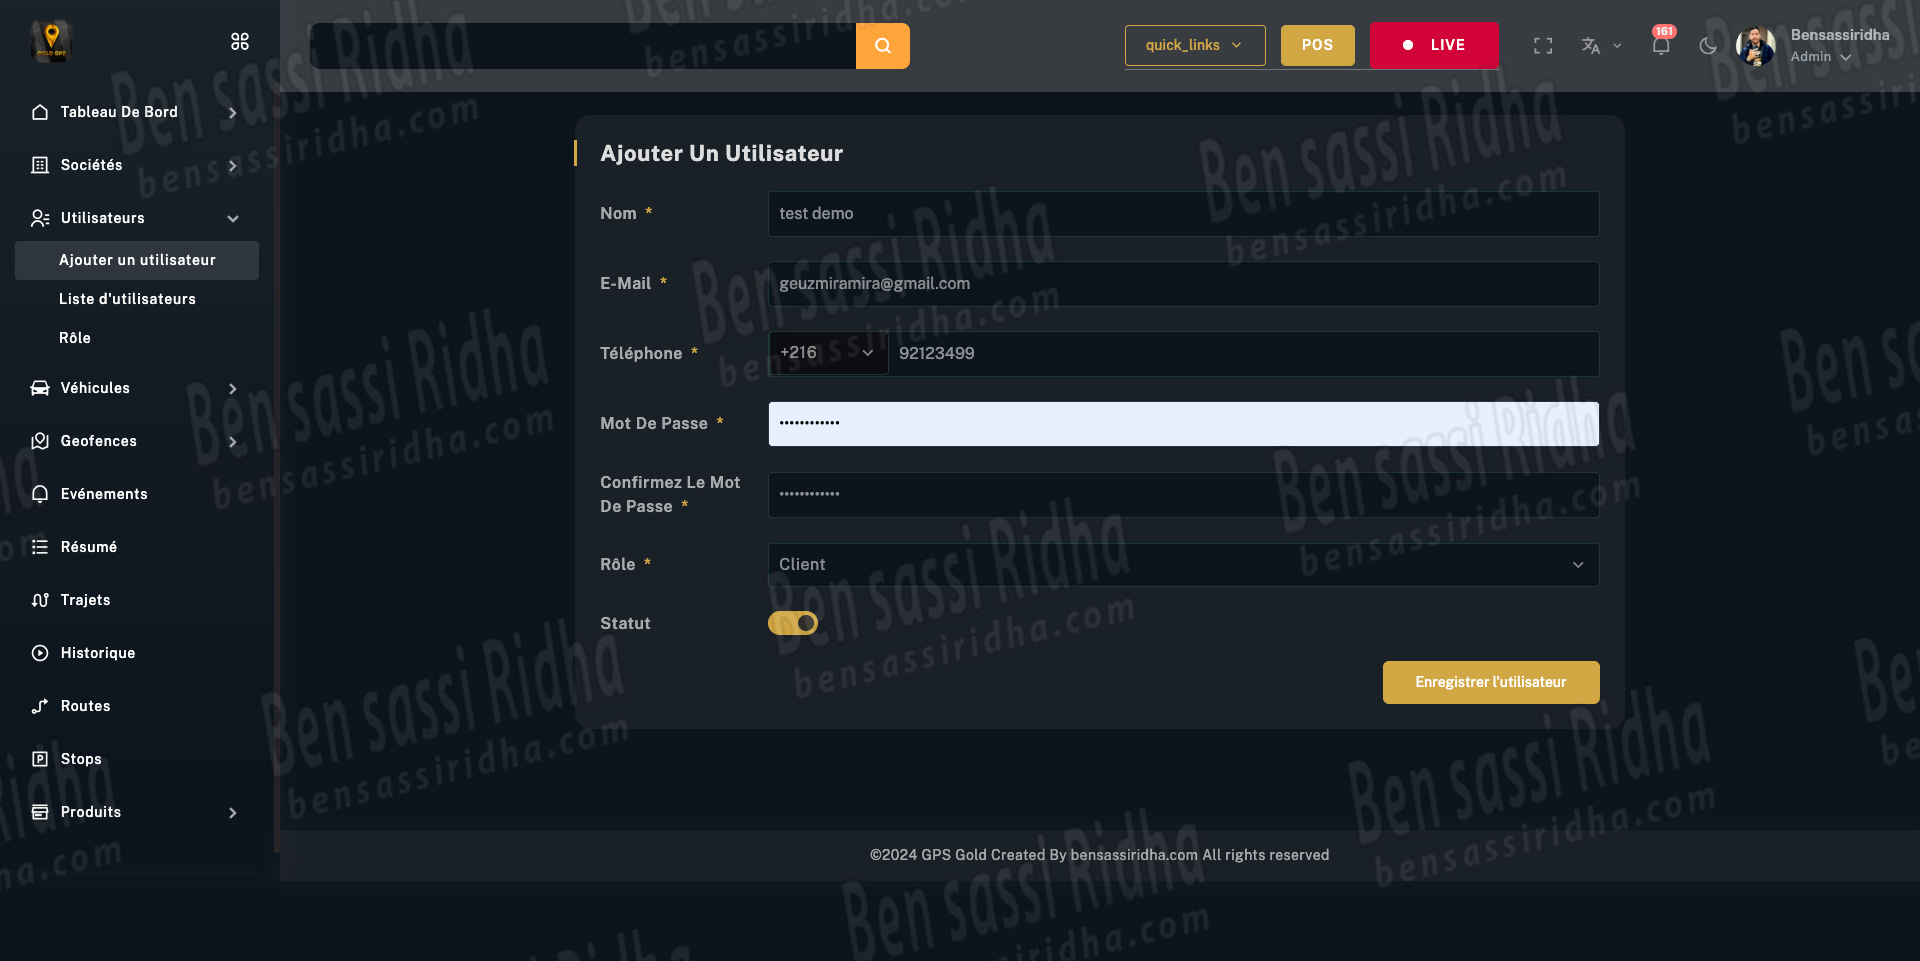Click the GPS Gold logo
The height and width of the screenshot is (961, 1920).
click(x=51, y=41)
